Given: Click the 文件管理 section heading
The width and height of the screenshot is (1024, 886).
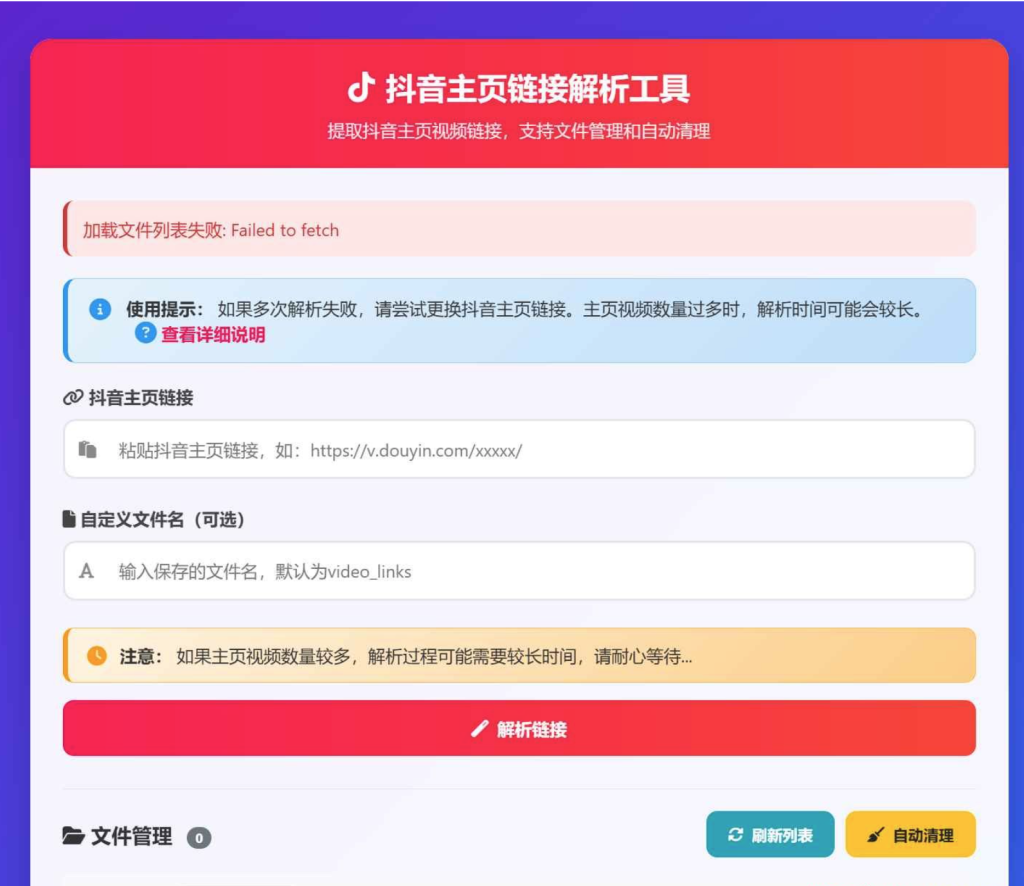Looking at the screenshot, I should [131, 836].
